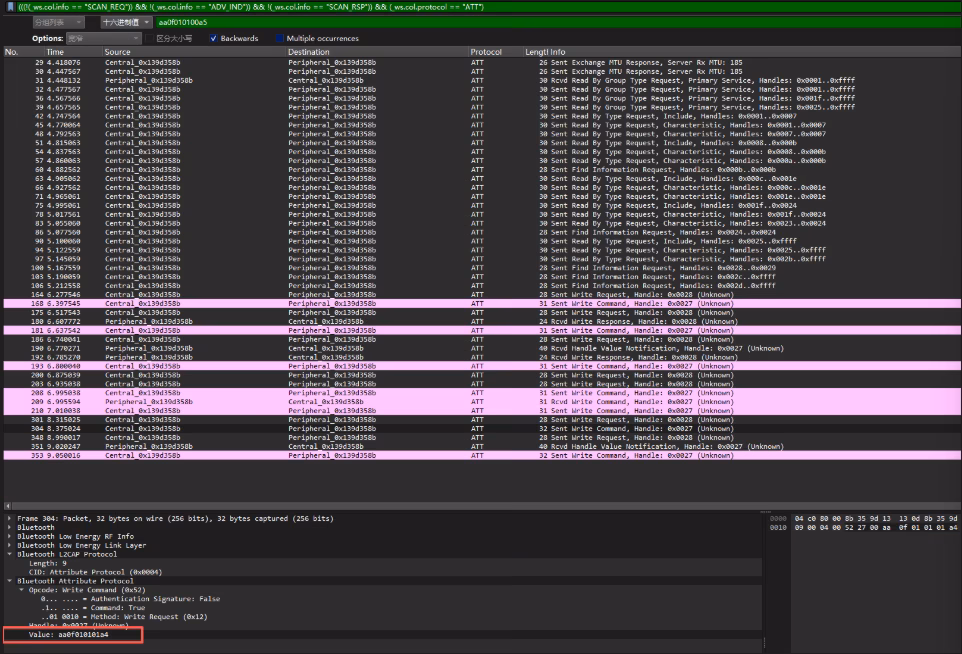Collapse the Bluetooth L2CAP Protocol node
Screen dimensions: 962x654
click(x=9, y=554)
